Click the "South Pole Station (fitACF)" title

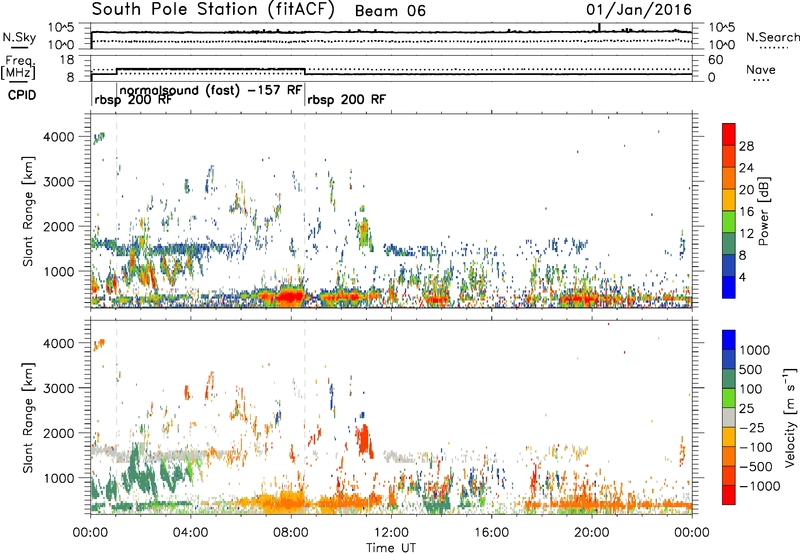[213, 10]
